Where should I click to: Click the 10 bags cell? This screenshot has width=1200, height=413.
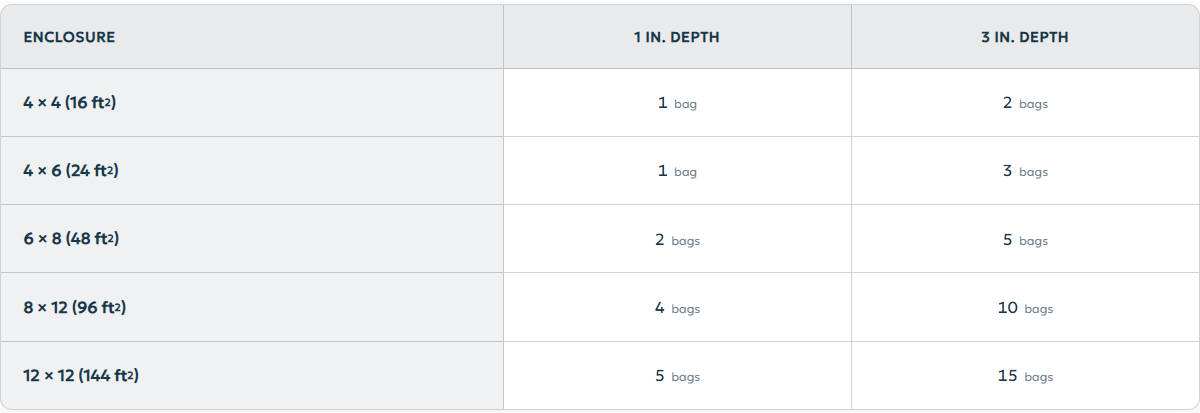tap(1025, 308)
